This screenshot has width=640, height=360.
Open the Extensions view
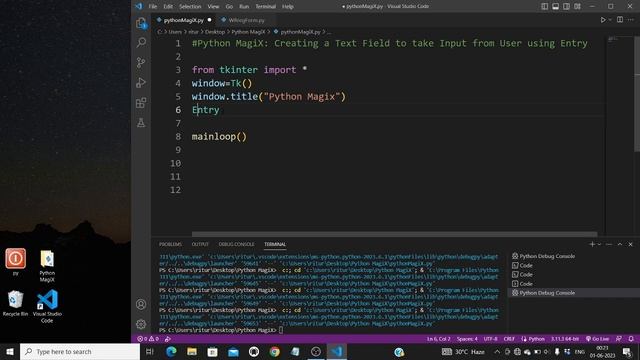pos(141,102)
